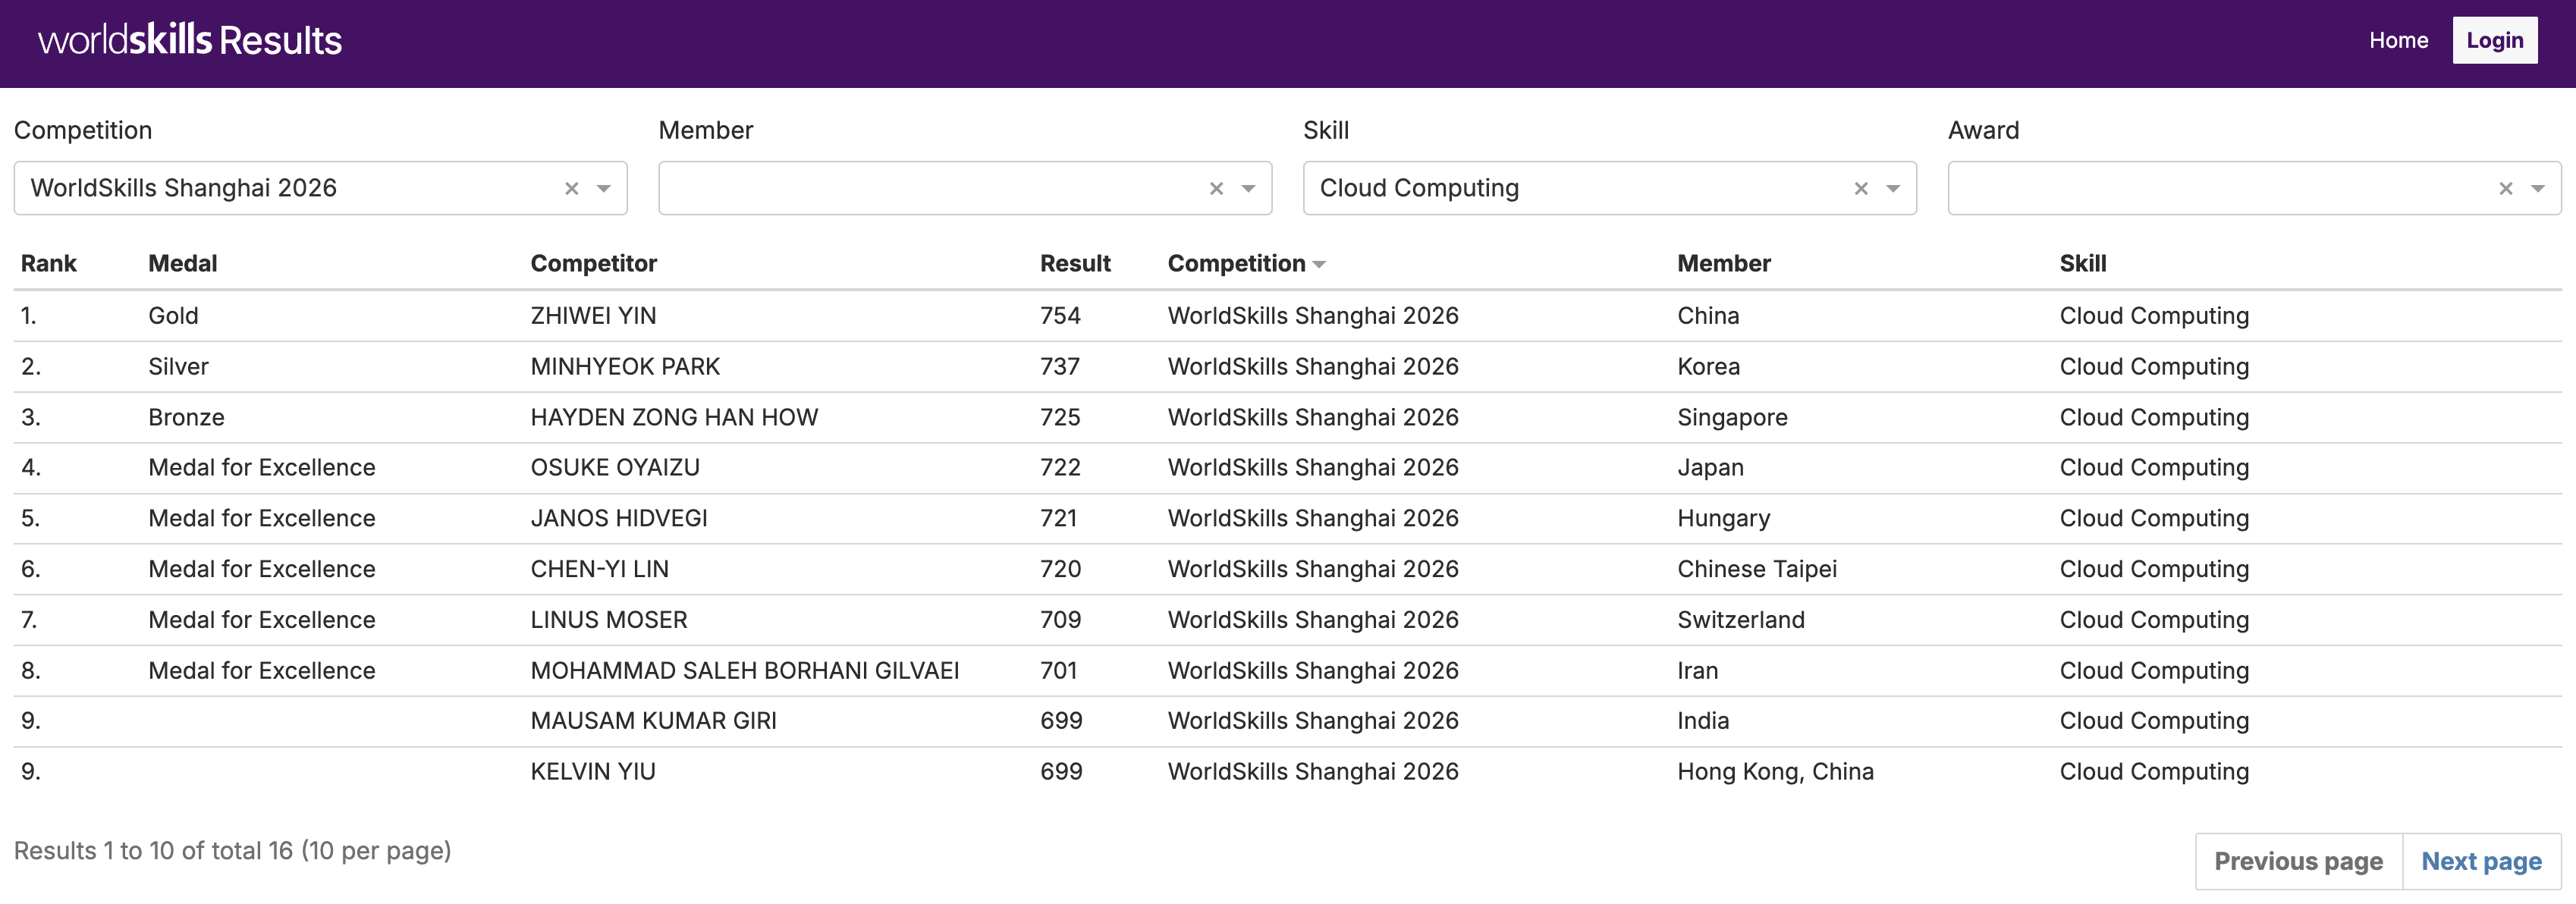Image resolution: width=2576 pixels, height=904 pixels.
Task: Select competitor KELVIN YIU
Action: [x=593, y=772]
